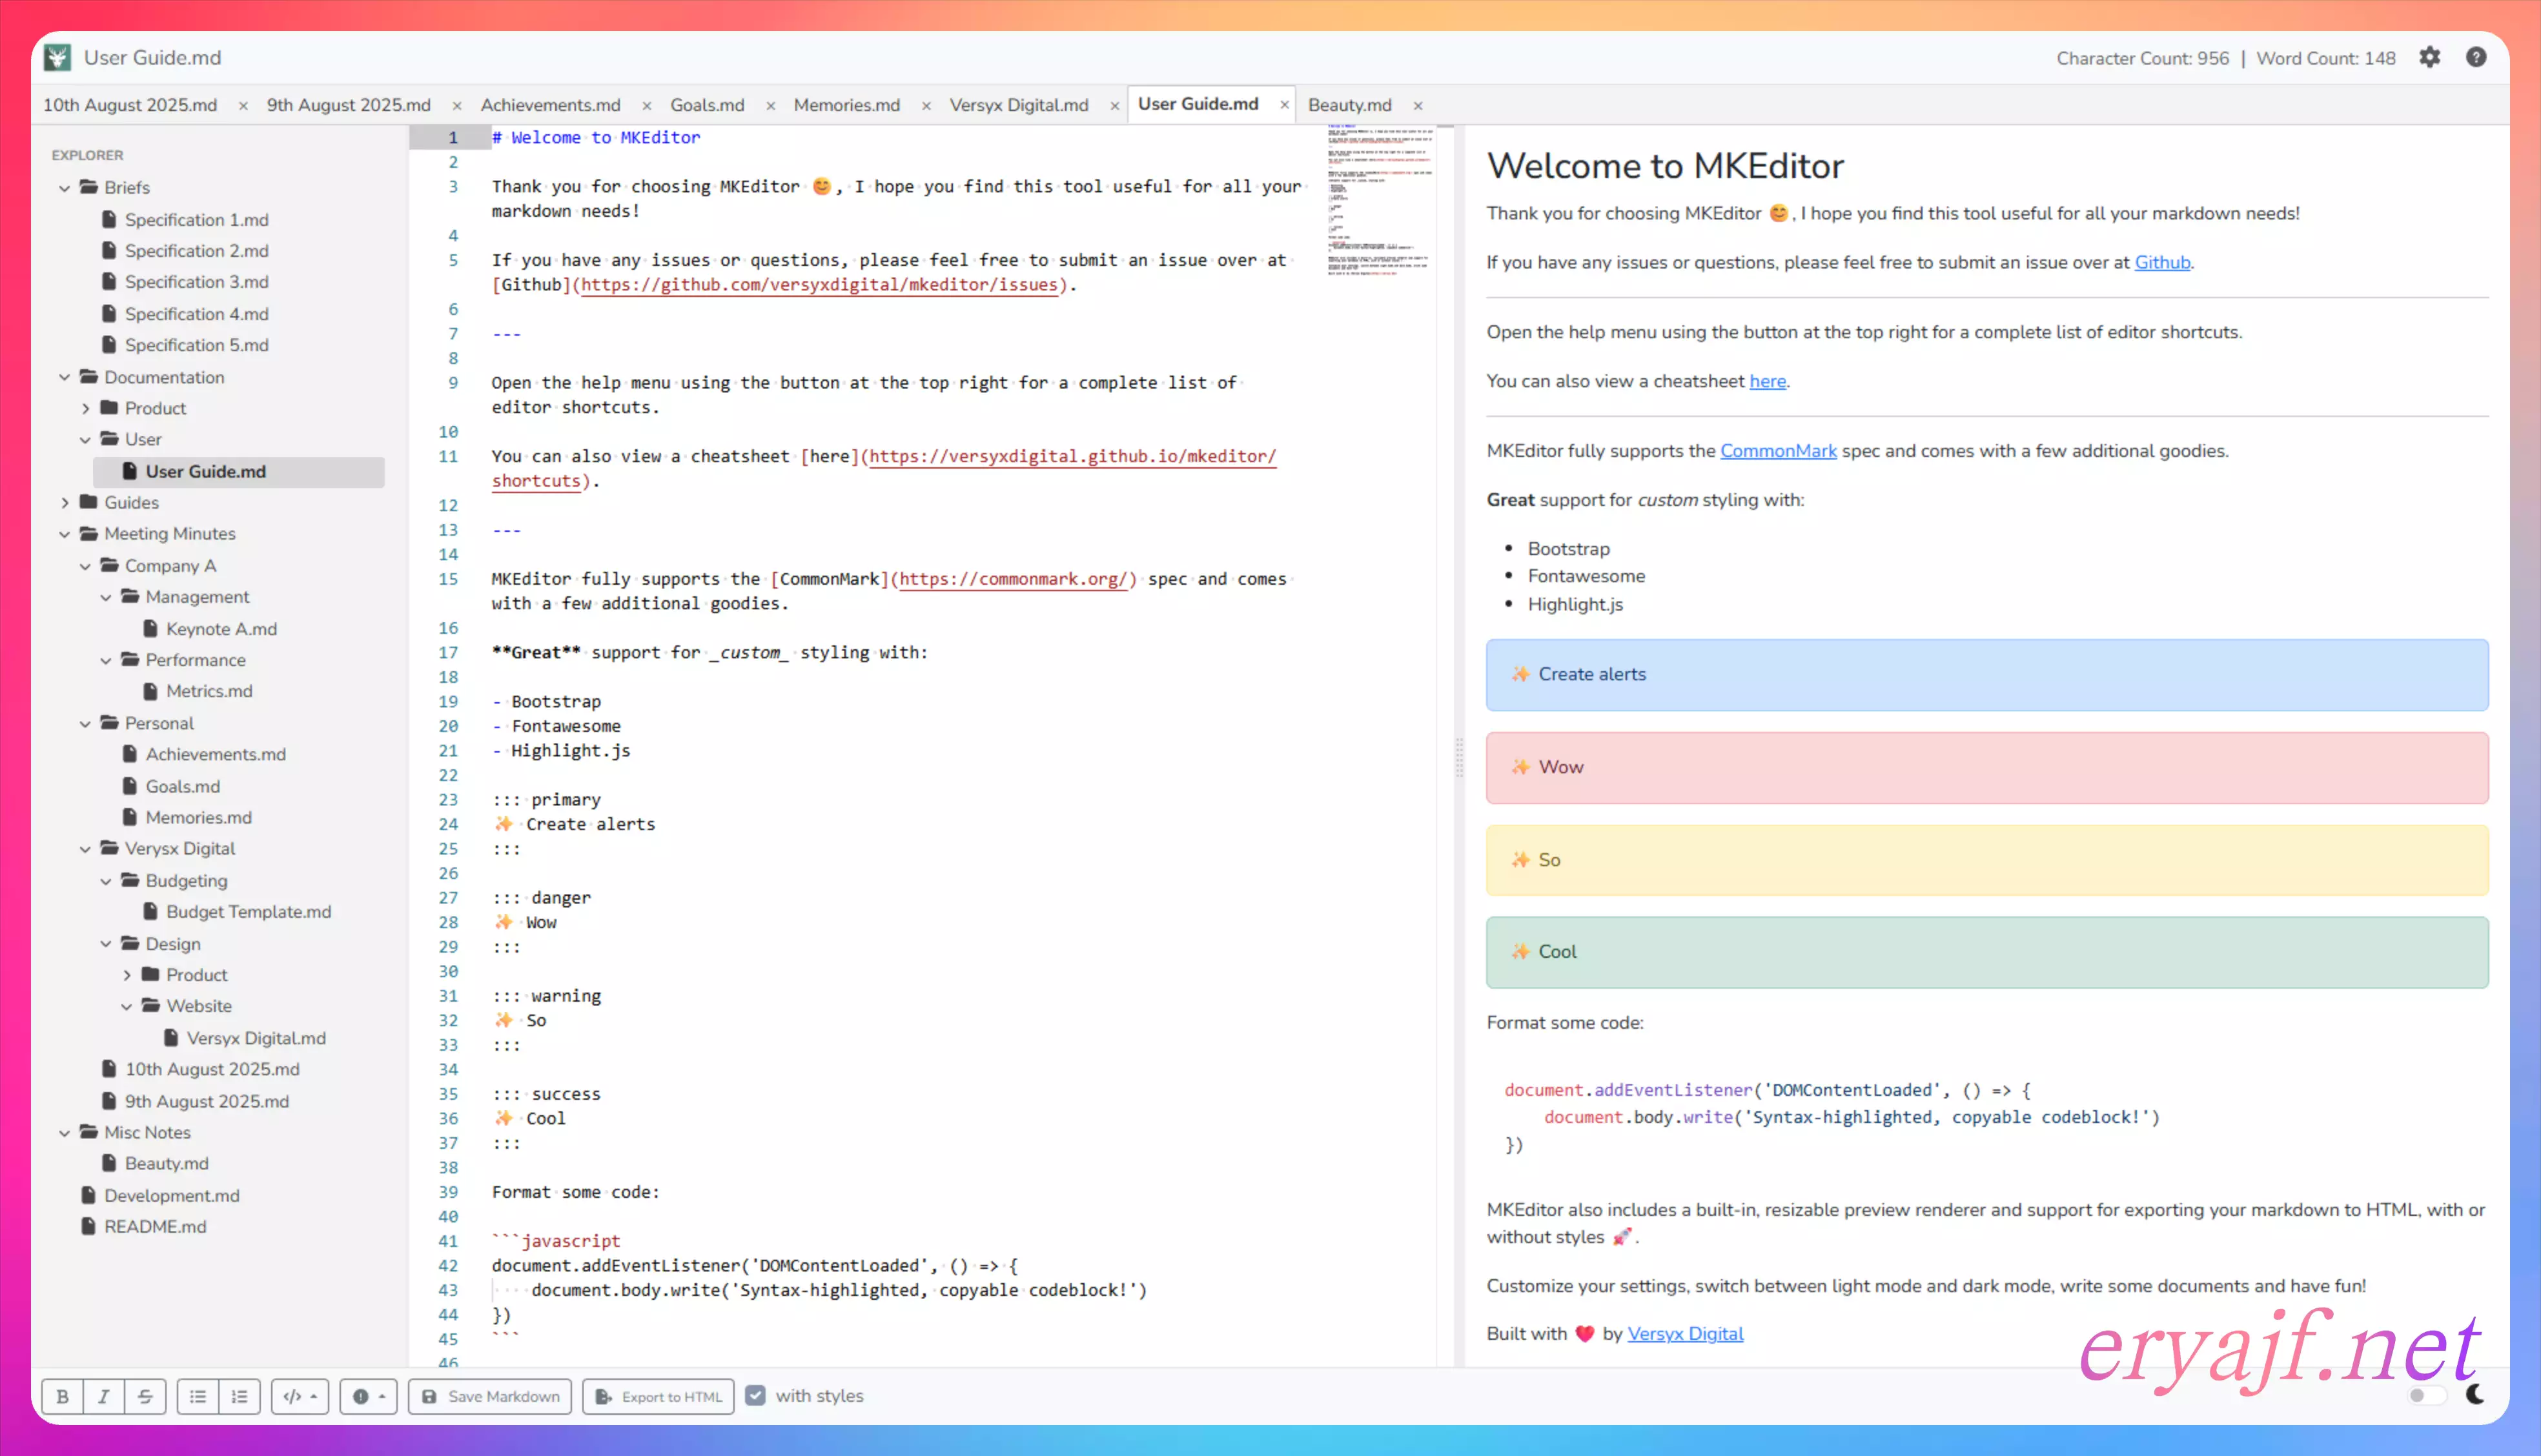Switch to the Achievements.md tab

(550, 104)
